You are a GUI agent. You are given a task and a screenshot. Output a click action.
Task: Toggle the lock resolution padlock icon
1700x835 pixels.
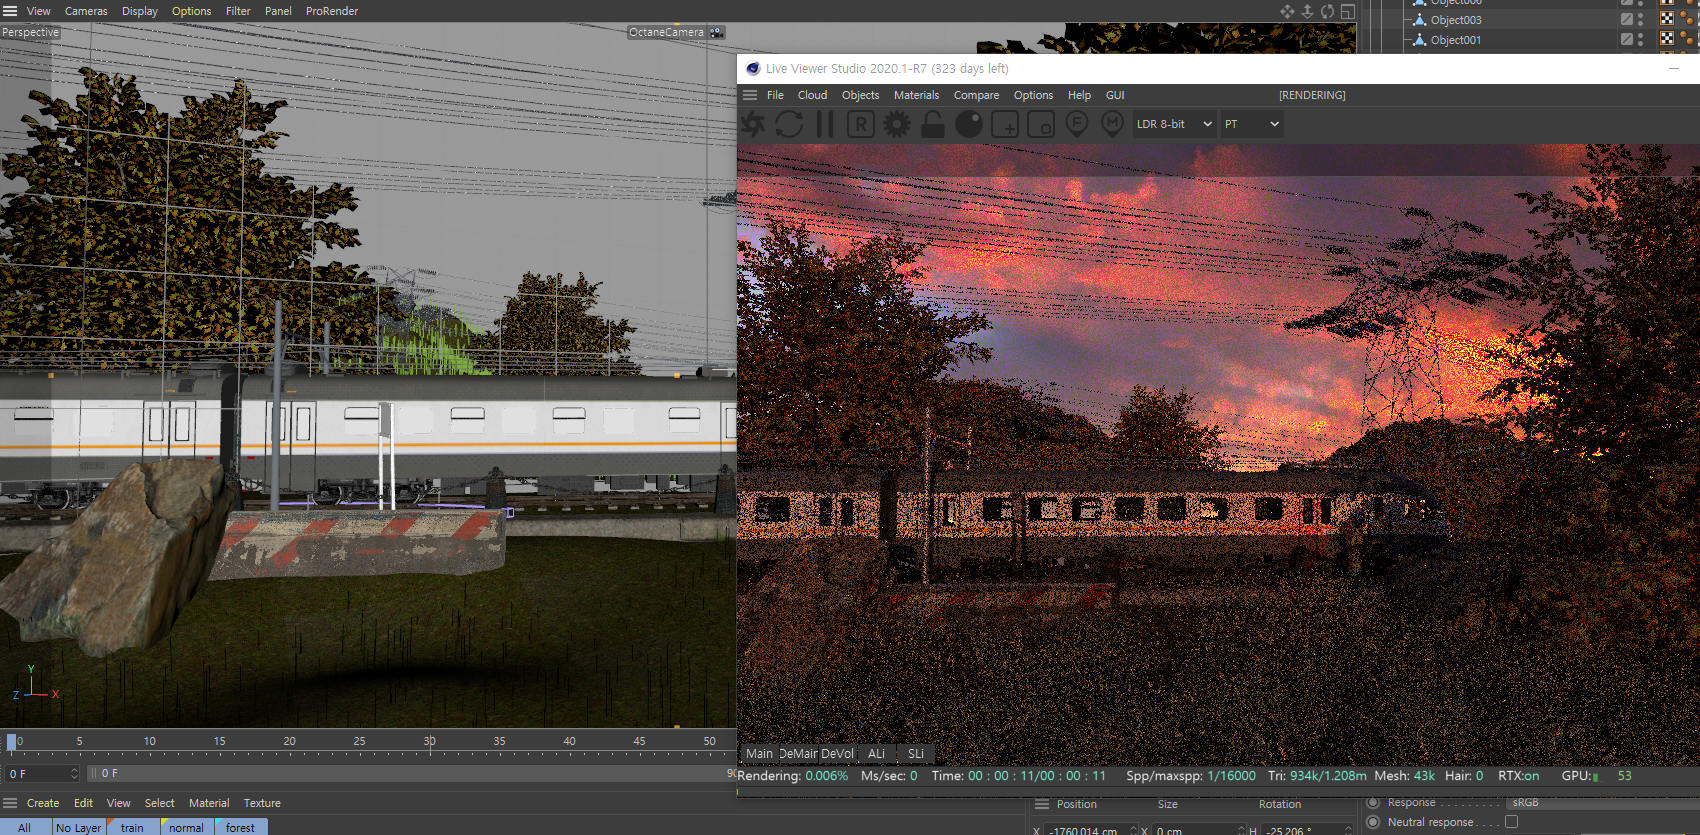tap(933, 124)
